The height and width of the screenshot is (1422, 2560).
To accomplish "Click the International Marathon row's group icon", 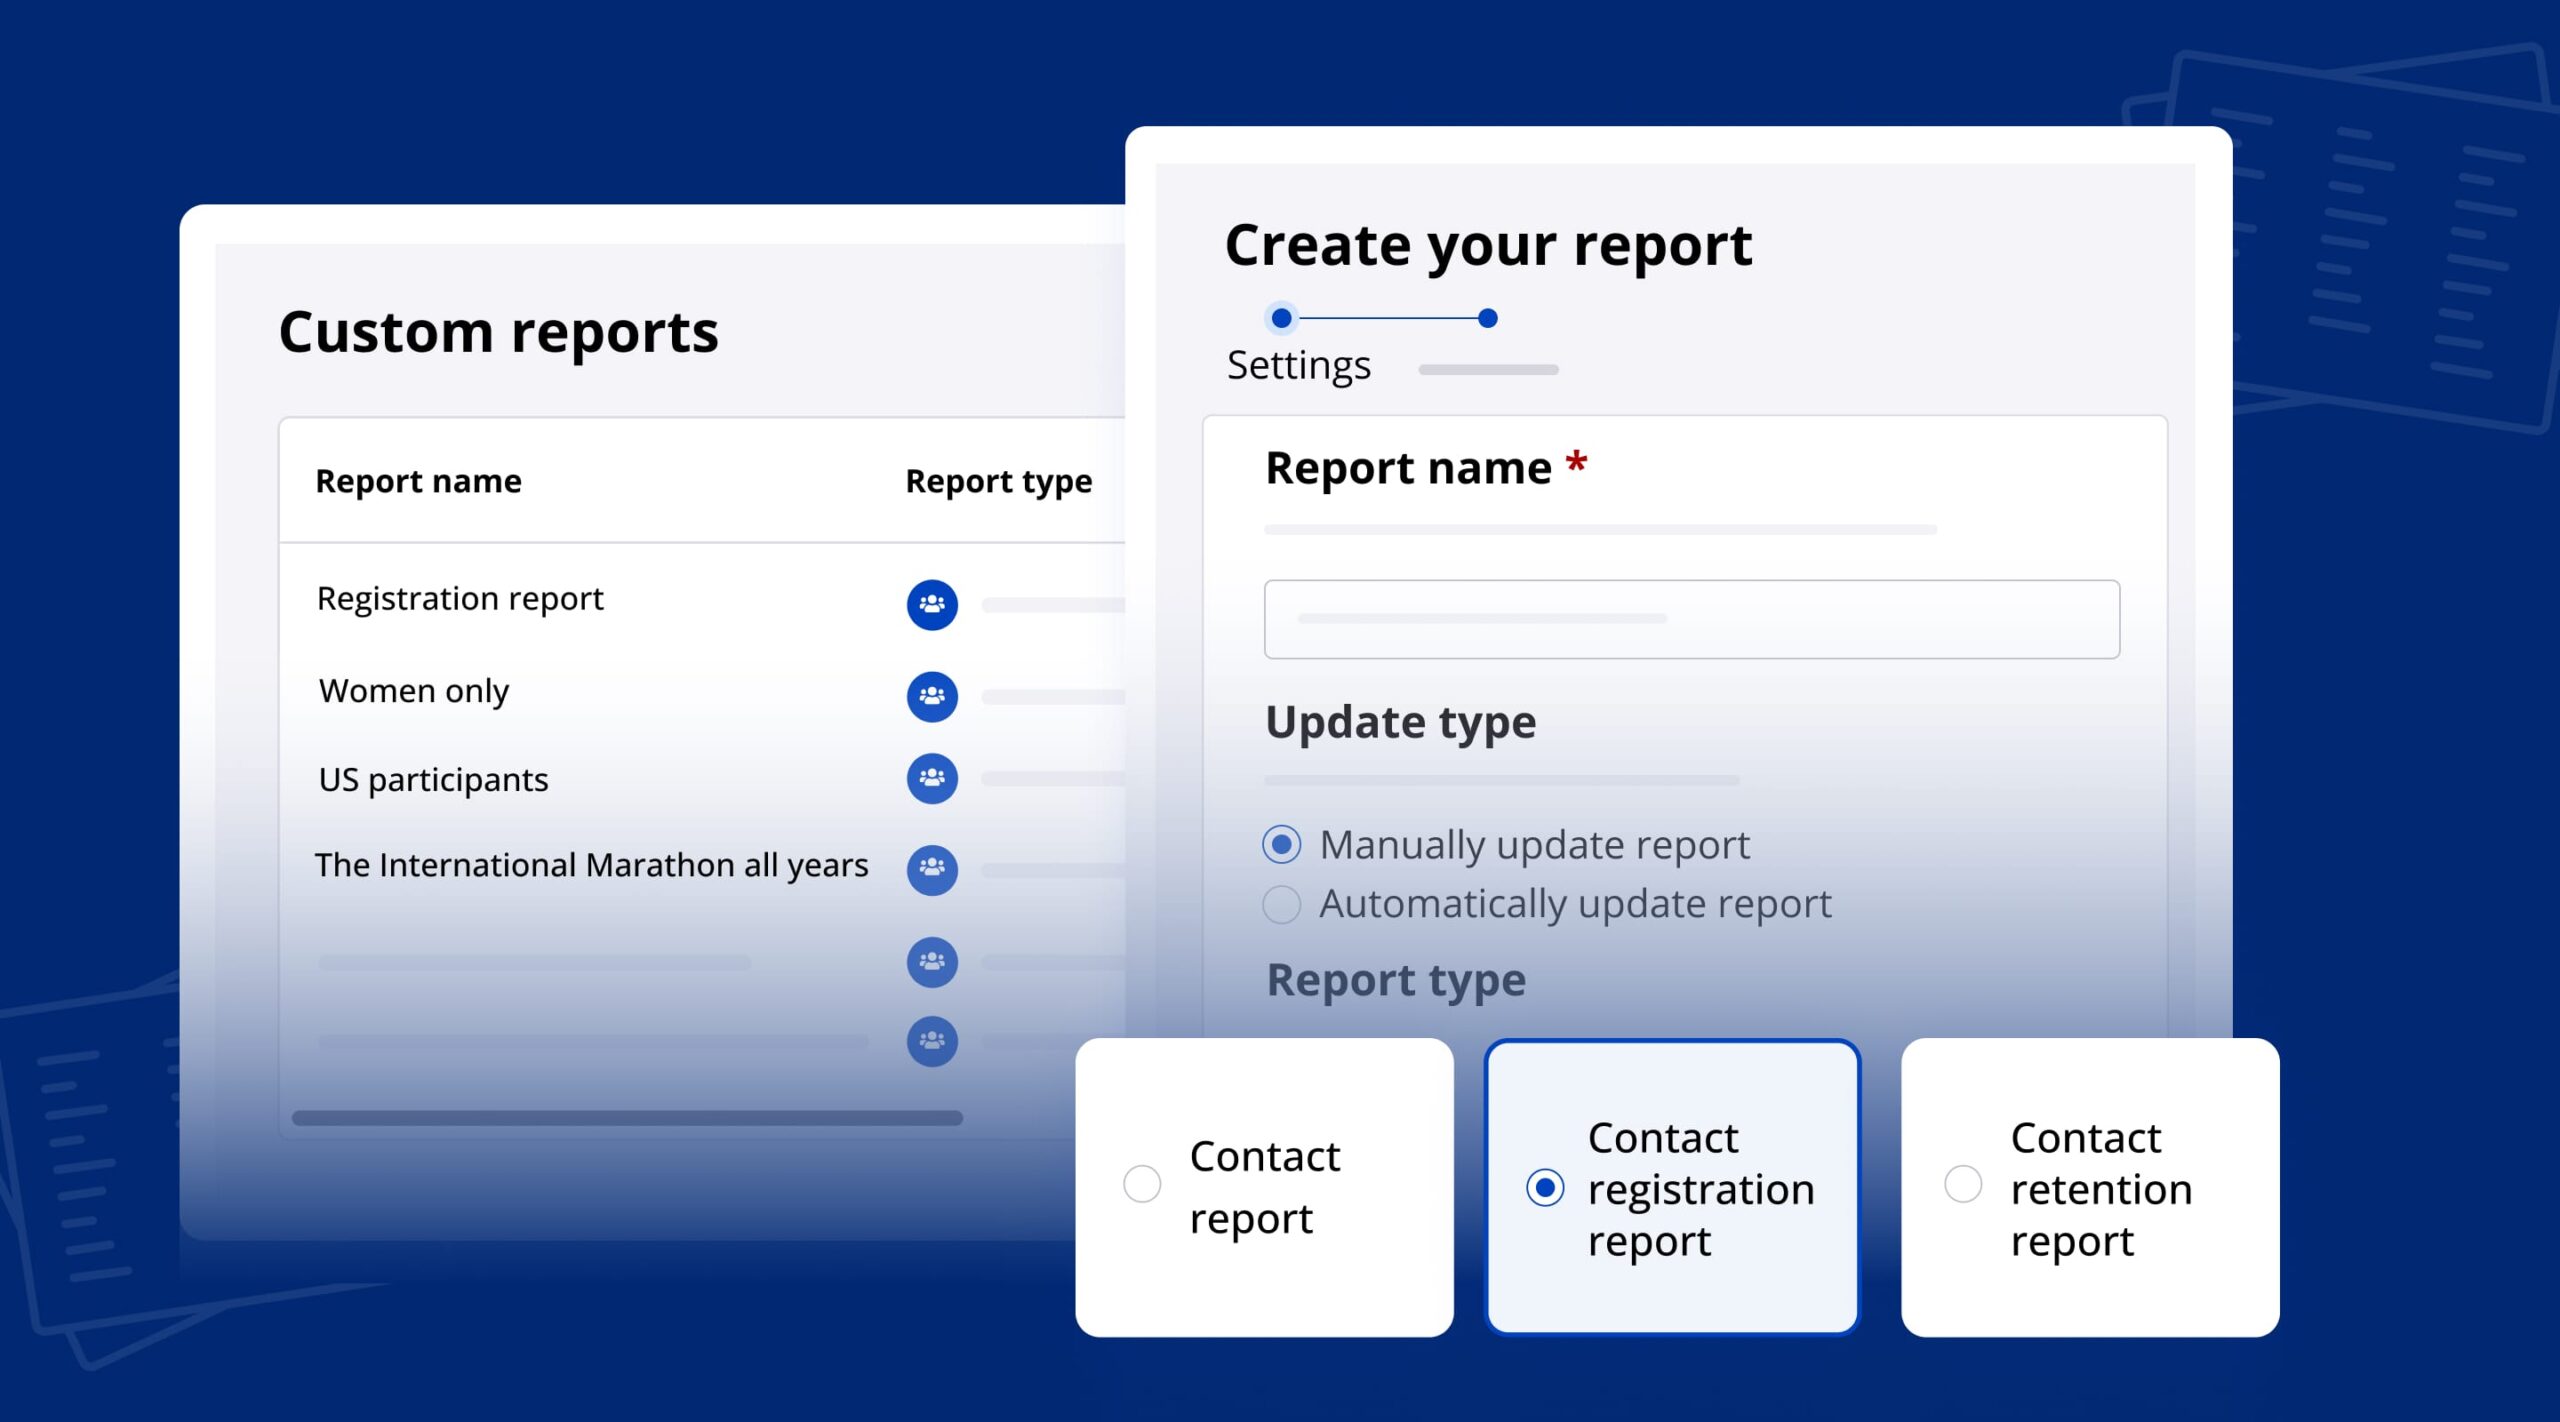I will 932,868.
